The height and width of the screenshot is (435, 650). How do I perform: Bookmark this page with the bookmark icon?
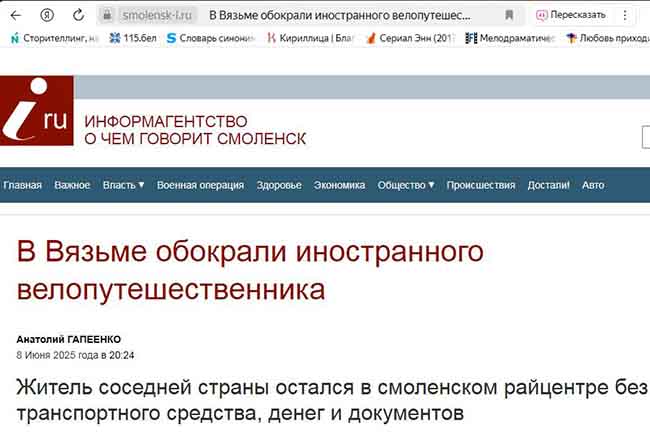pyautogui.click(x=510, y=15)
